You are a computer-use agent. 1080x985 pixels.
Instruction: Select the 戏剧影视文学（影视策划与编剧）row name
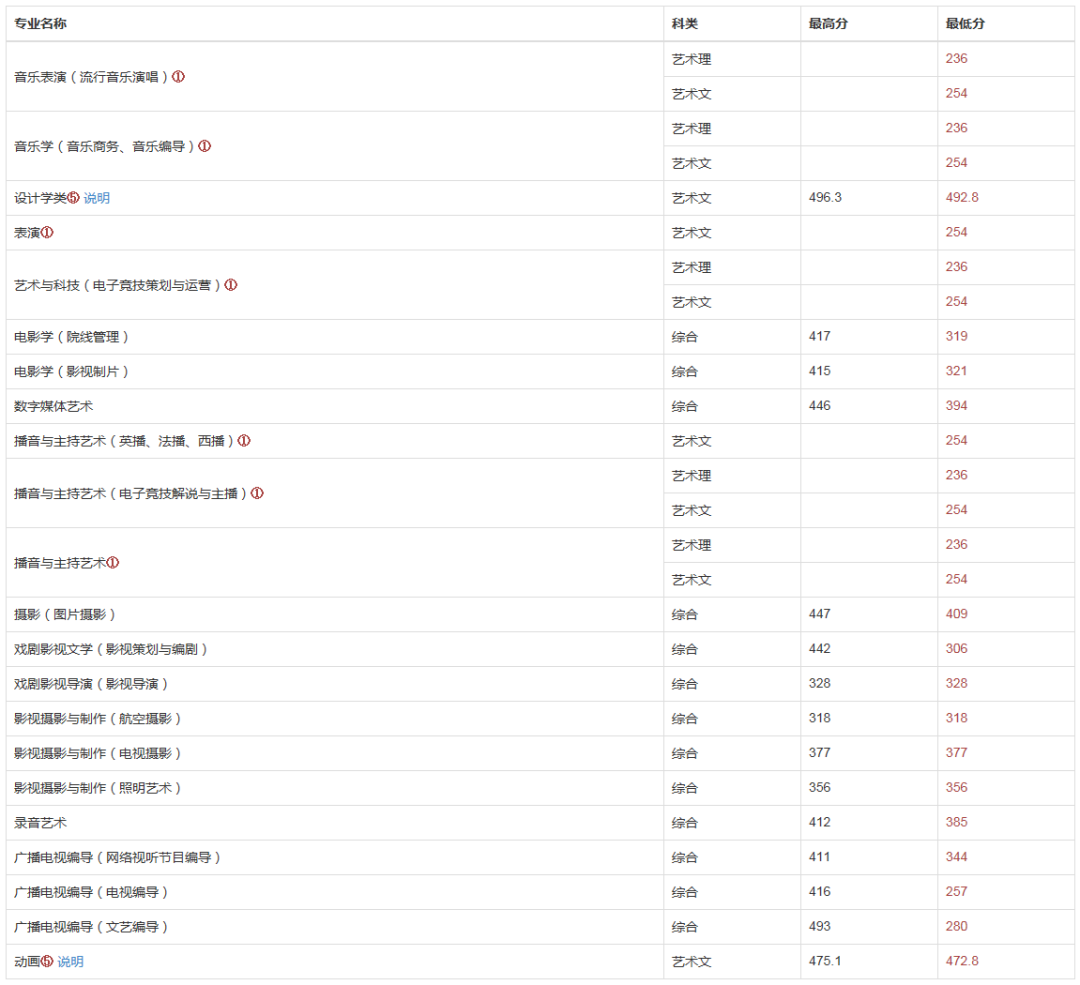tap(111, 650)
